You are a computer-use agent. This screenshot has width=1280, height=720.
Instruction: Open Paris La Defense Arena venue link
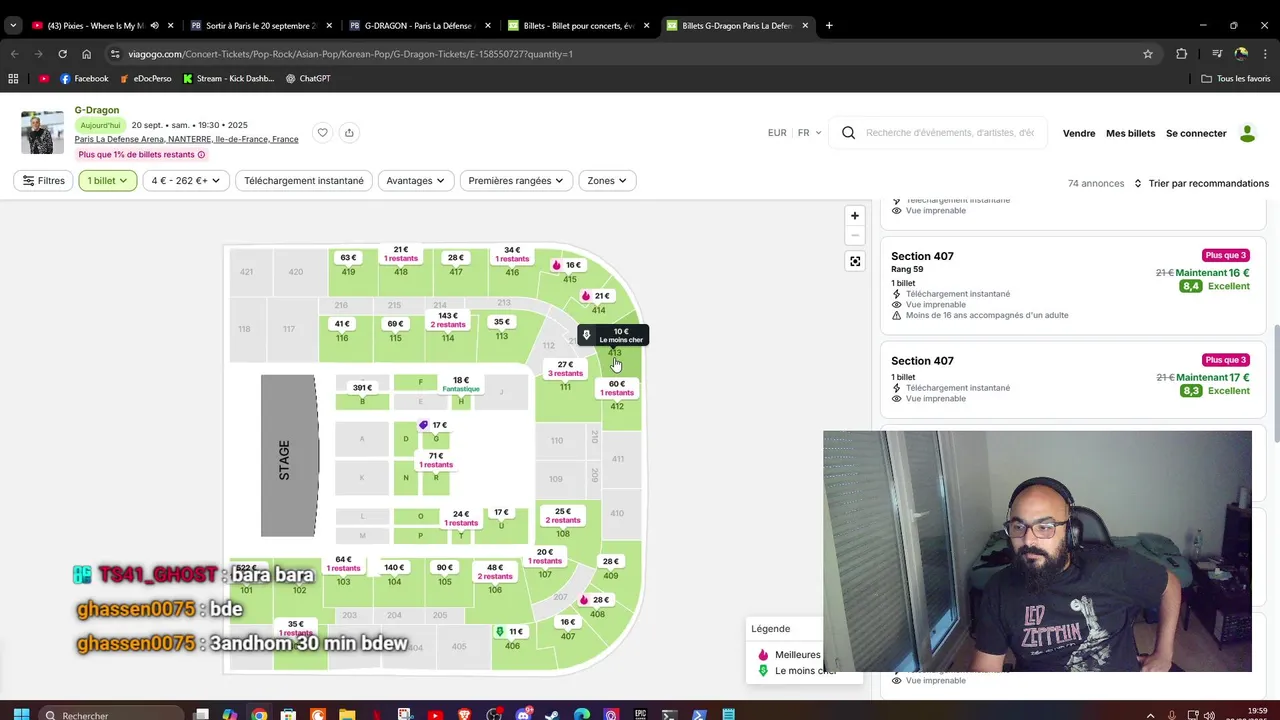tap(186, 139)
